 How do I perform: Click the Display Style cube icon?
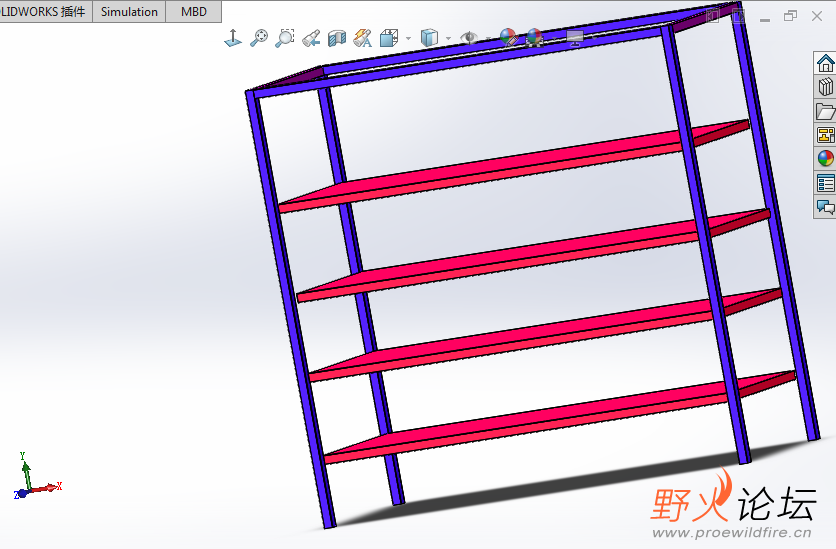(429, 38)
